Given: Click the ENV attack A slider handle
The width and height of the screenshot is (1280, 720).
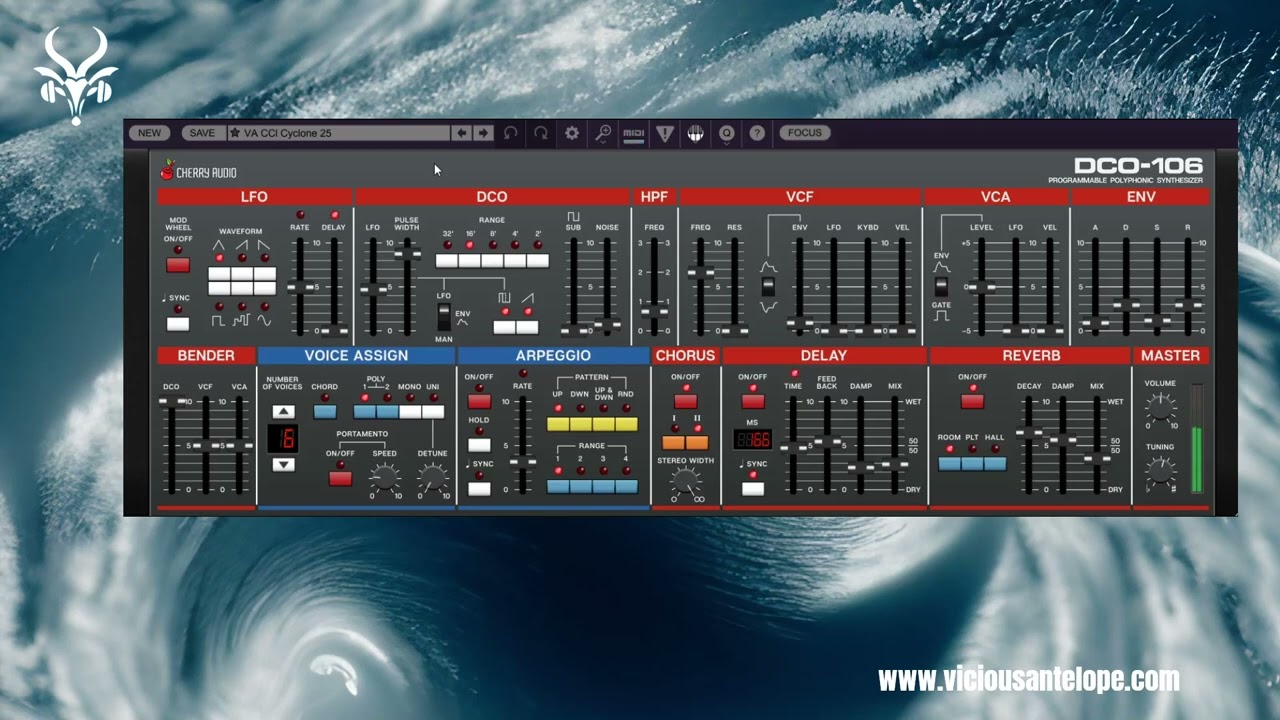Looking at the screenshot, I should coord(1095,323).
